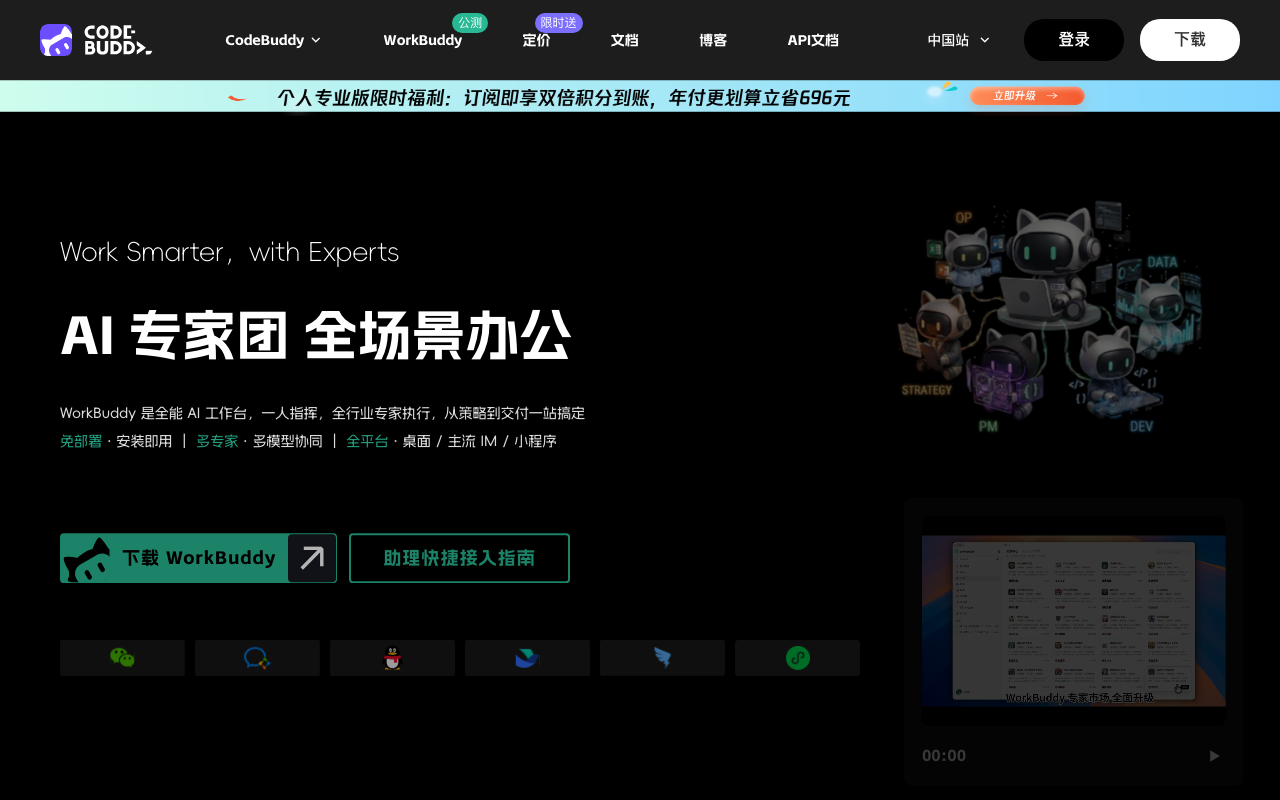1280x800 pixels.
Task: Open the API文档 menu item
Action: [x=813, y=40]
